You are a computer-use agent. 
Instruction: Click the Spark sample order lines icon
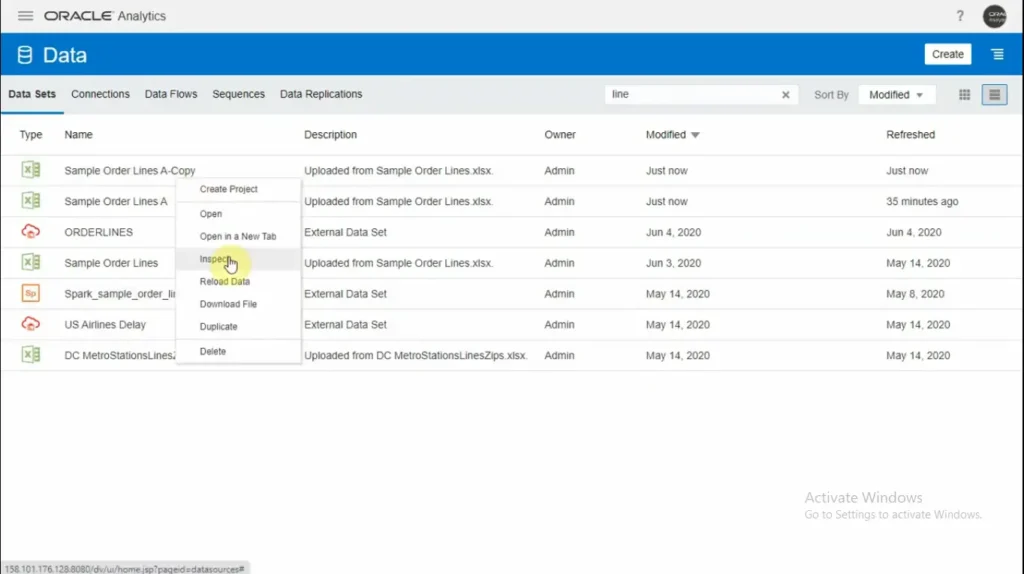(31, 294)
